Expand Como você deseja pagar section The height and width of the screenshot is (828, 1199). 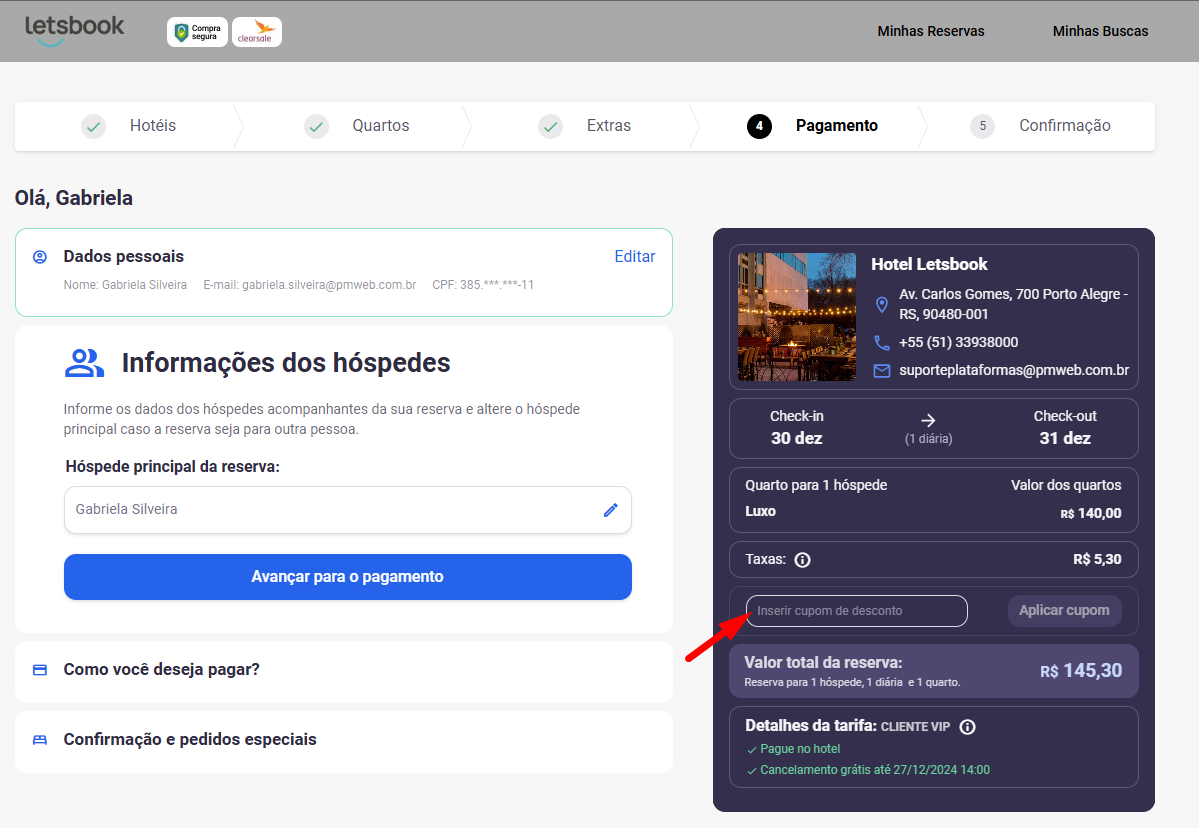coord(344,670)
